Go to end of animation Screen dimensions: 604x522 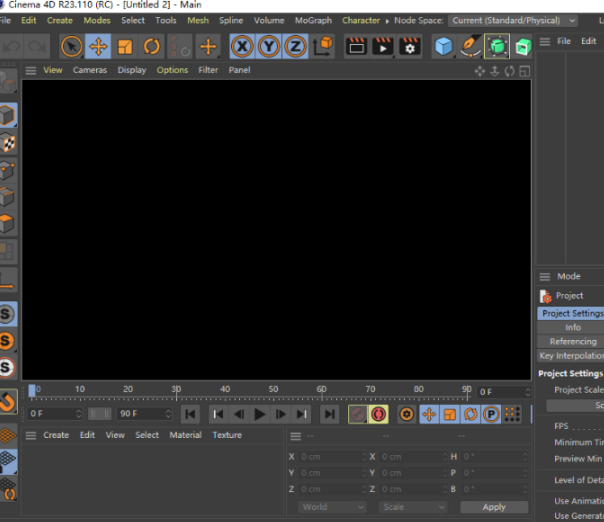(329, 414)
